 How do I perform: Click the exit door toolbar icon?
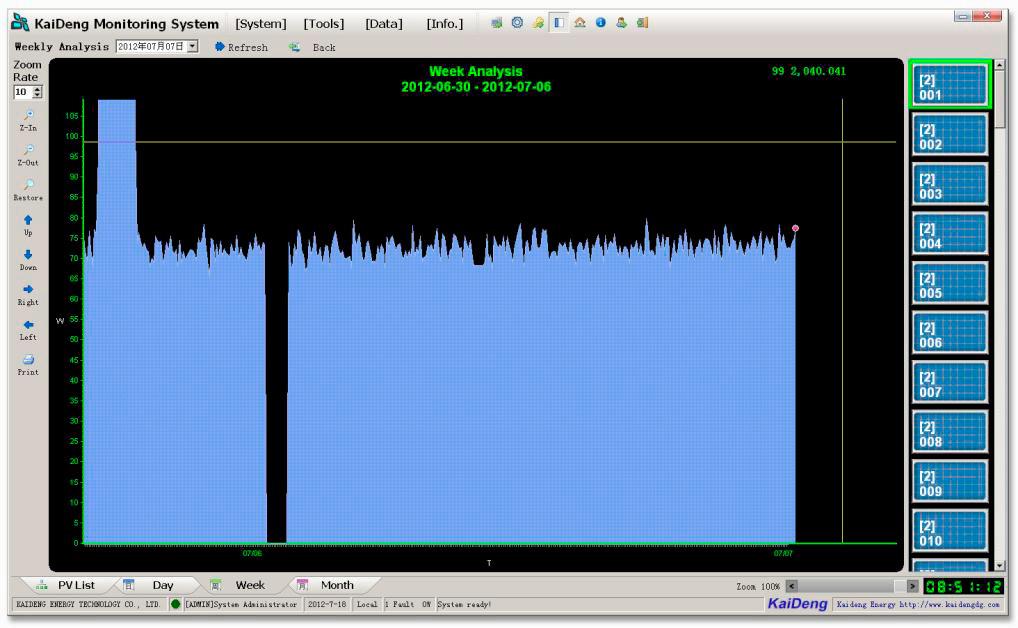tap(642, 23)
